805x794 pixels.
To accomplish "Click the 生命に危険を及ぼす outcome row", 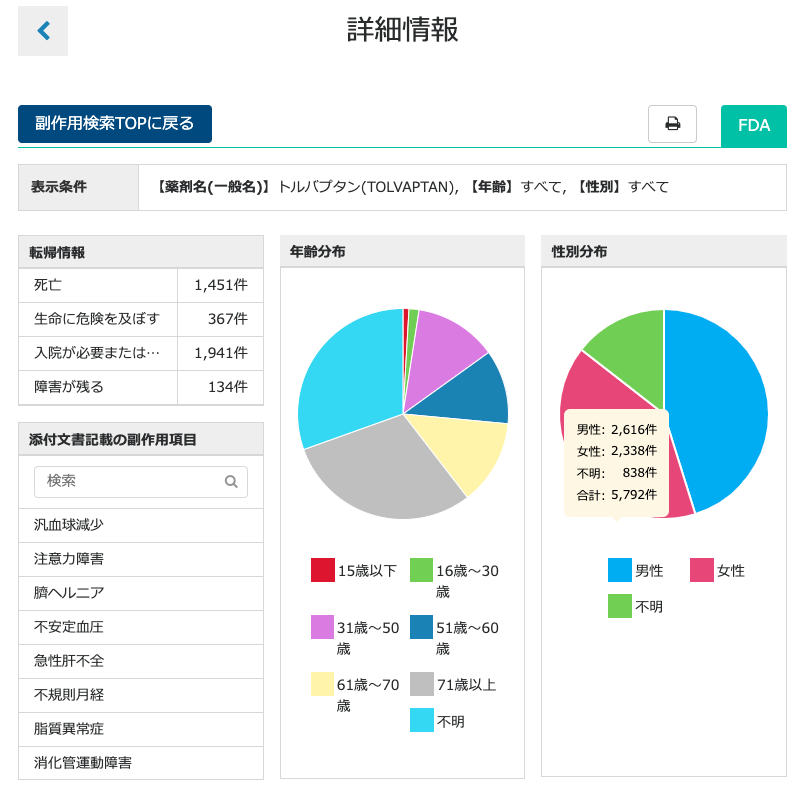I will pos(141,319).
